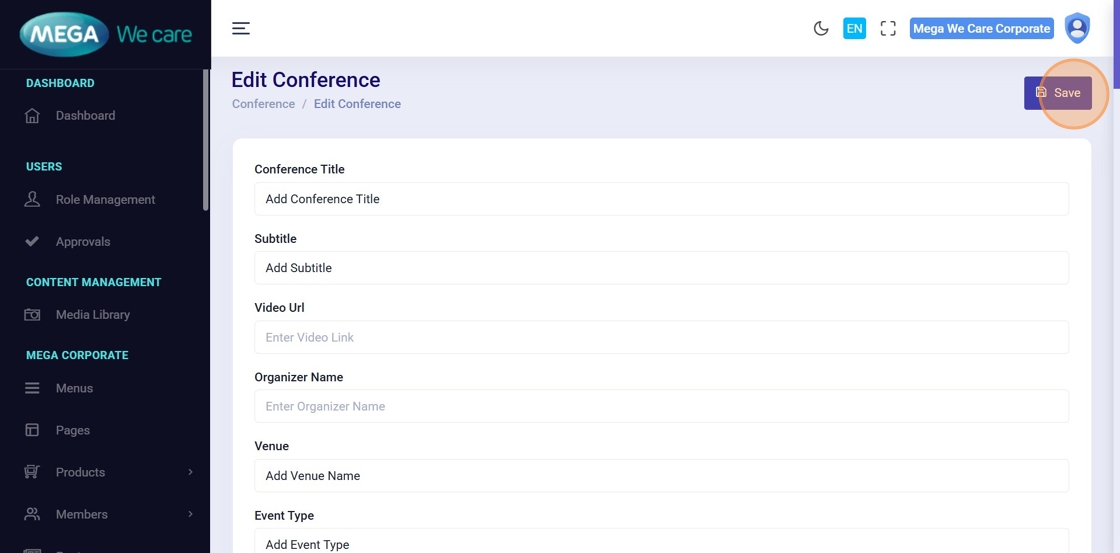This screenshot has width=1120, height=553.
Task: Click the Conference breadcrumb link
Action: click(x=263, y=104)
